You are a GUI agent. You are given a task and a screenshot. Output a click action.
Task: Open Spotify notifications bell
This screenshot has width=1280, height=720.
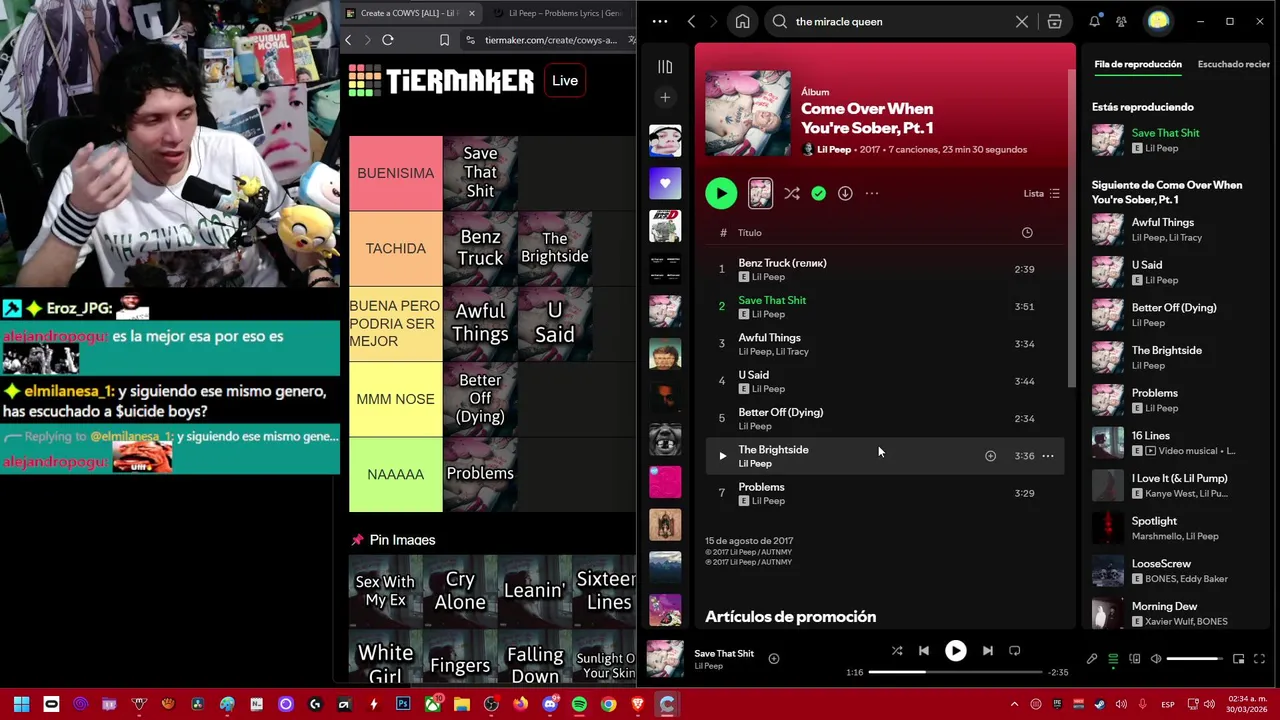pos(1095,21)
